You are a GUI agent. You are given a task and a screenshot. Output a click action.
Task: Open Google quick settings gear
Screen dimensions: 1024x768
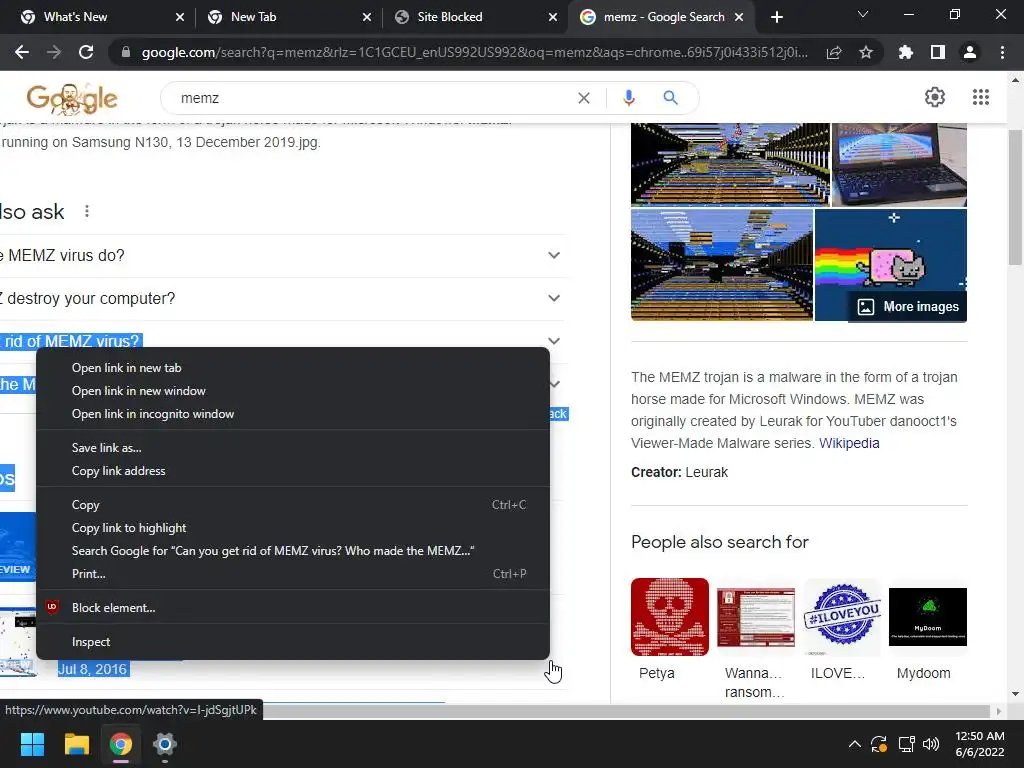pyautogui.click(x=935, y=97)
